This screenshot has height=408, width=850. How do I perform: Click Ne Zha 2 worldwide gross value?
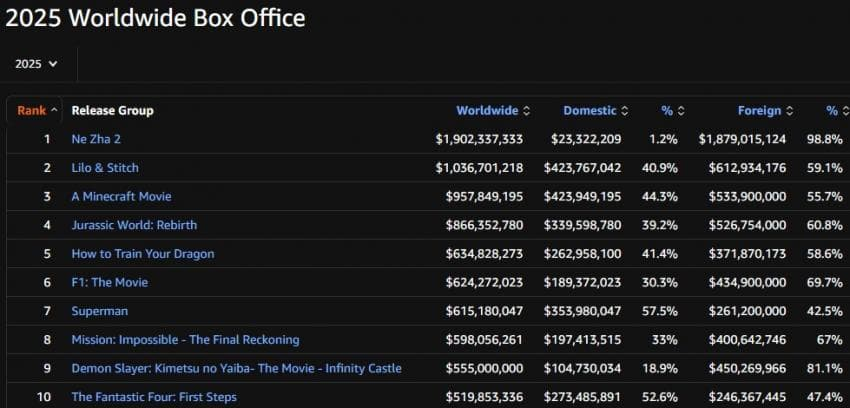pyautogui.click(x=479, y=139)
